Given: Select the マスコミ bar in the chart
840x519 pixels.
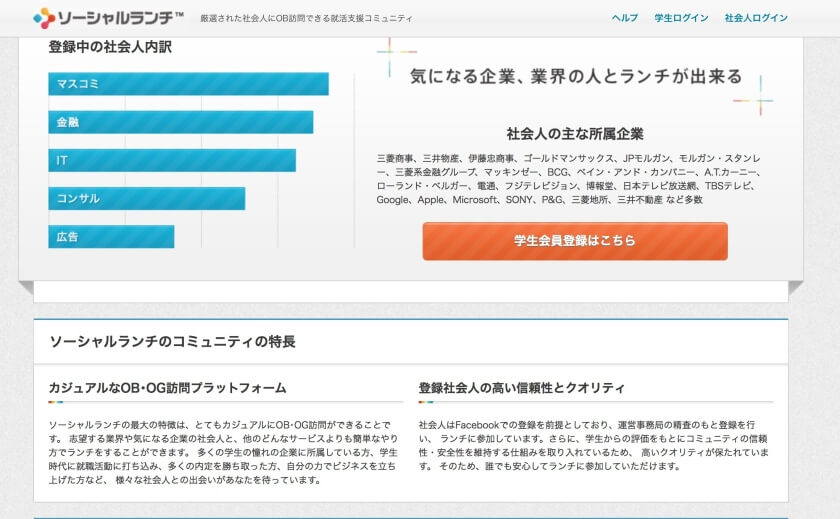Looking at the screenshot, I should [189, 84].
